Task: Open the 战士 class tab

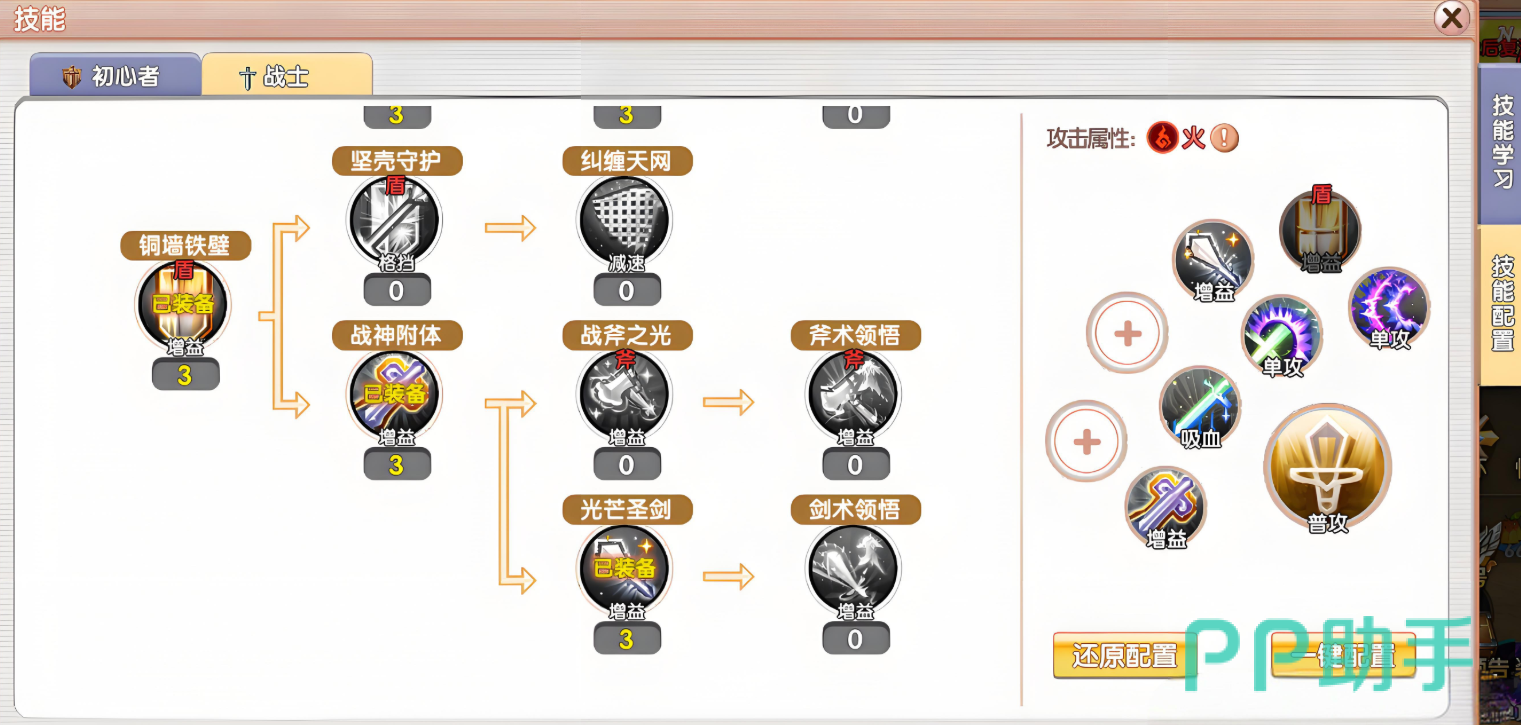Action: tap(287, 77)
